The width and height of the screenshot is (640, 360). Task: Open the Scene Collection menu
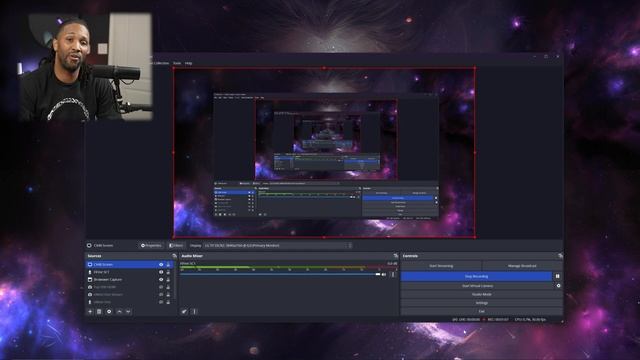point(160,63)
